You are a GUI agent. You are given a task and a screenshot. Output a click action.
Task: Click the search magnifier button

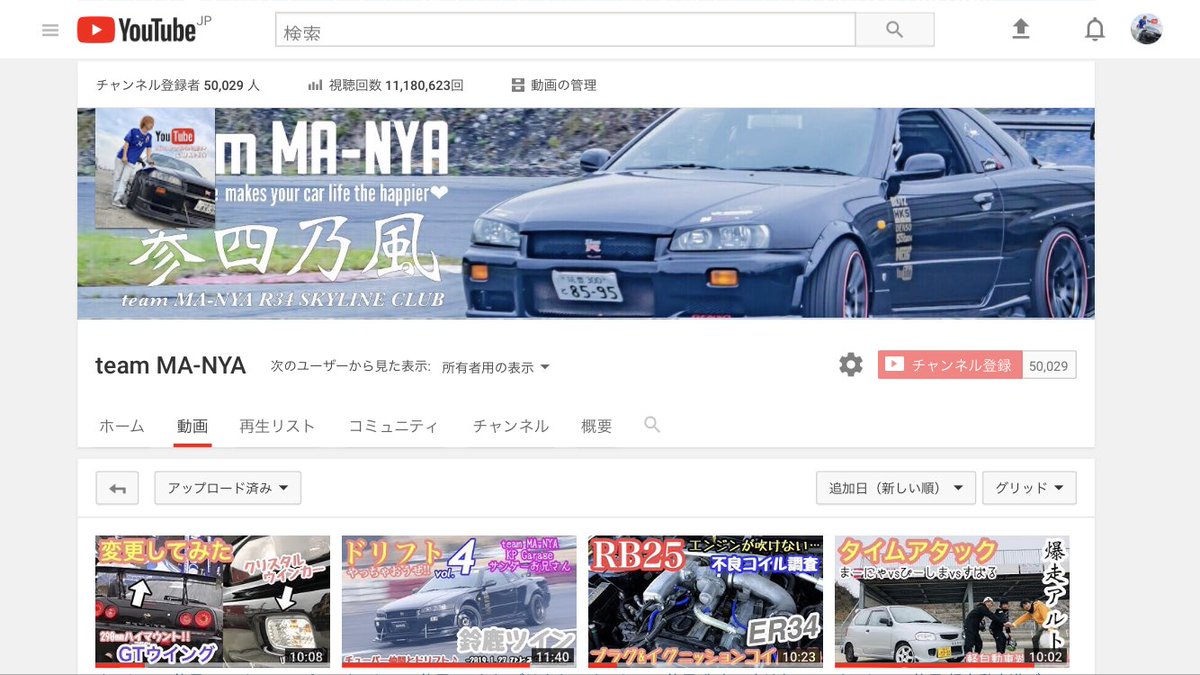pos(895,30)
